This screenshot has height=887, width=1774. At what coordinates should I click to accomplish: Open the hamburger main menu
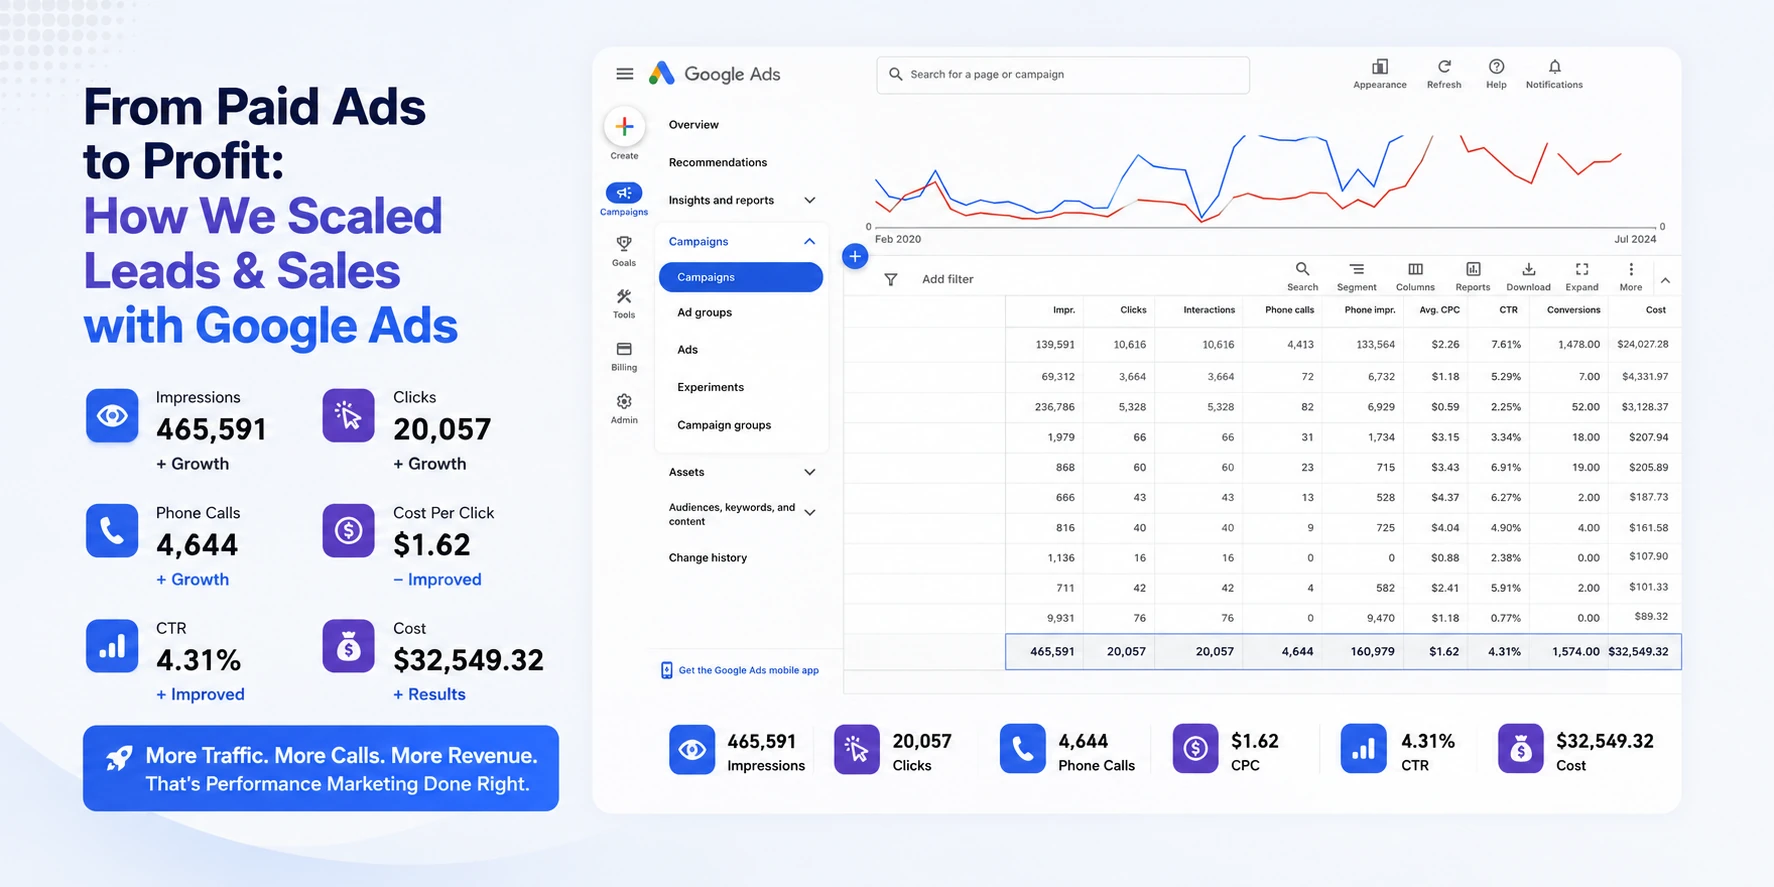coord(624,74)
